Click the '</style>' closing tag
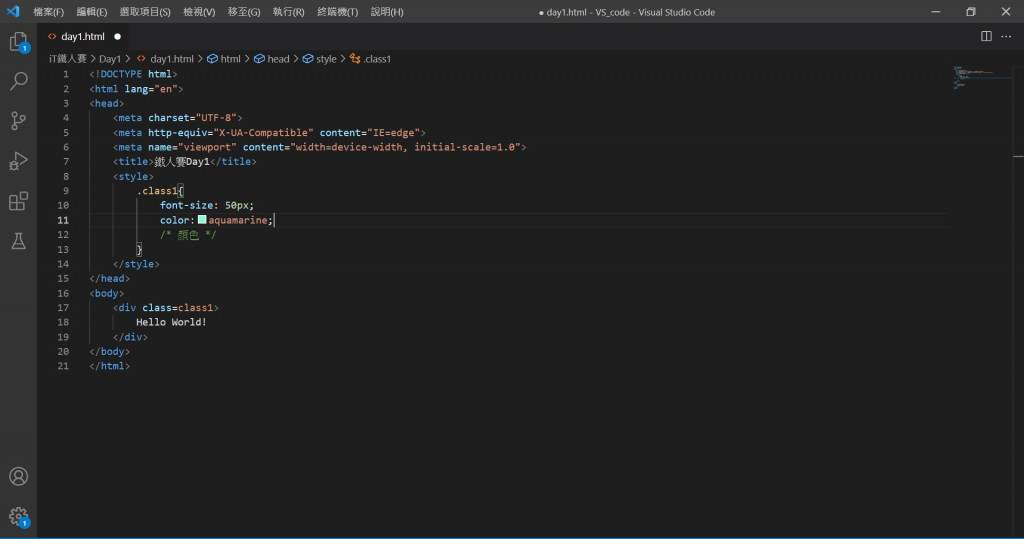The image size is (1024, 539). click(136, 264)
